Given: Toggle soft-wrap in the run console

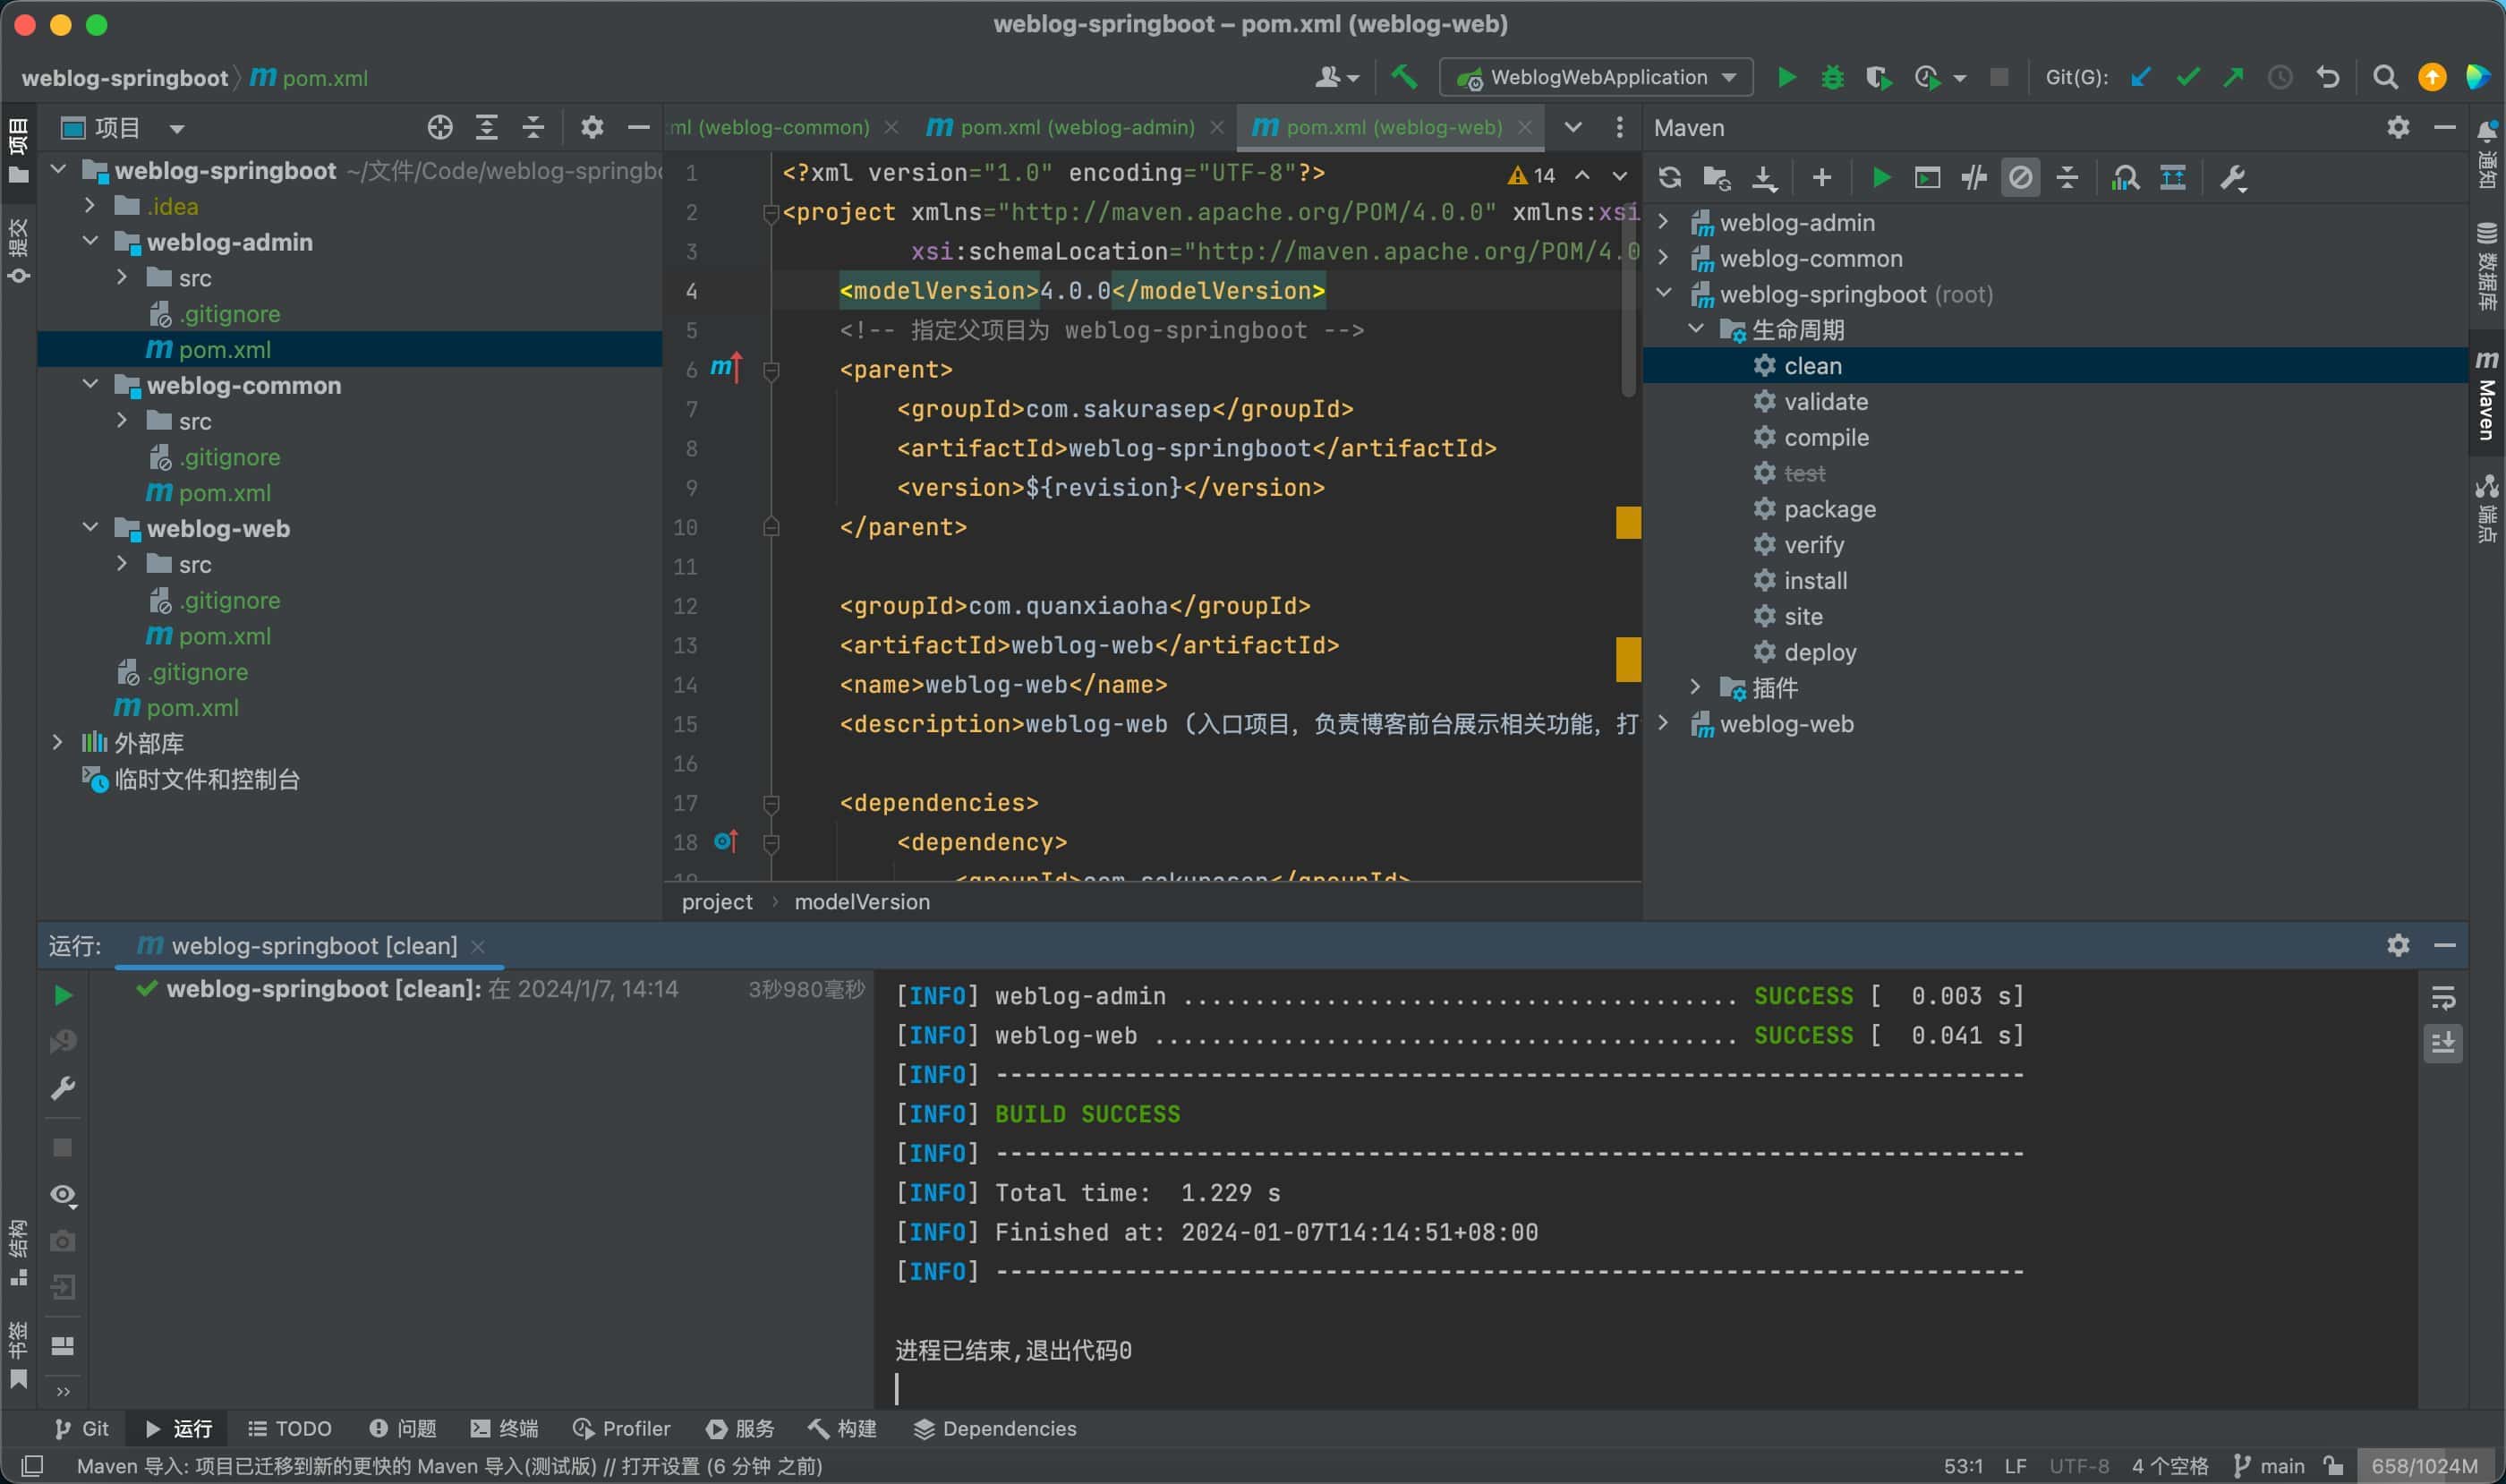Looking at the screenshot, I should pyautogui.click(x=2443, y=997).
